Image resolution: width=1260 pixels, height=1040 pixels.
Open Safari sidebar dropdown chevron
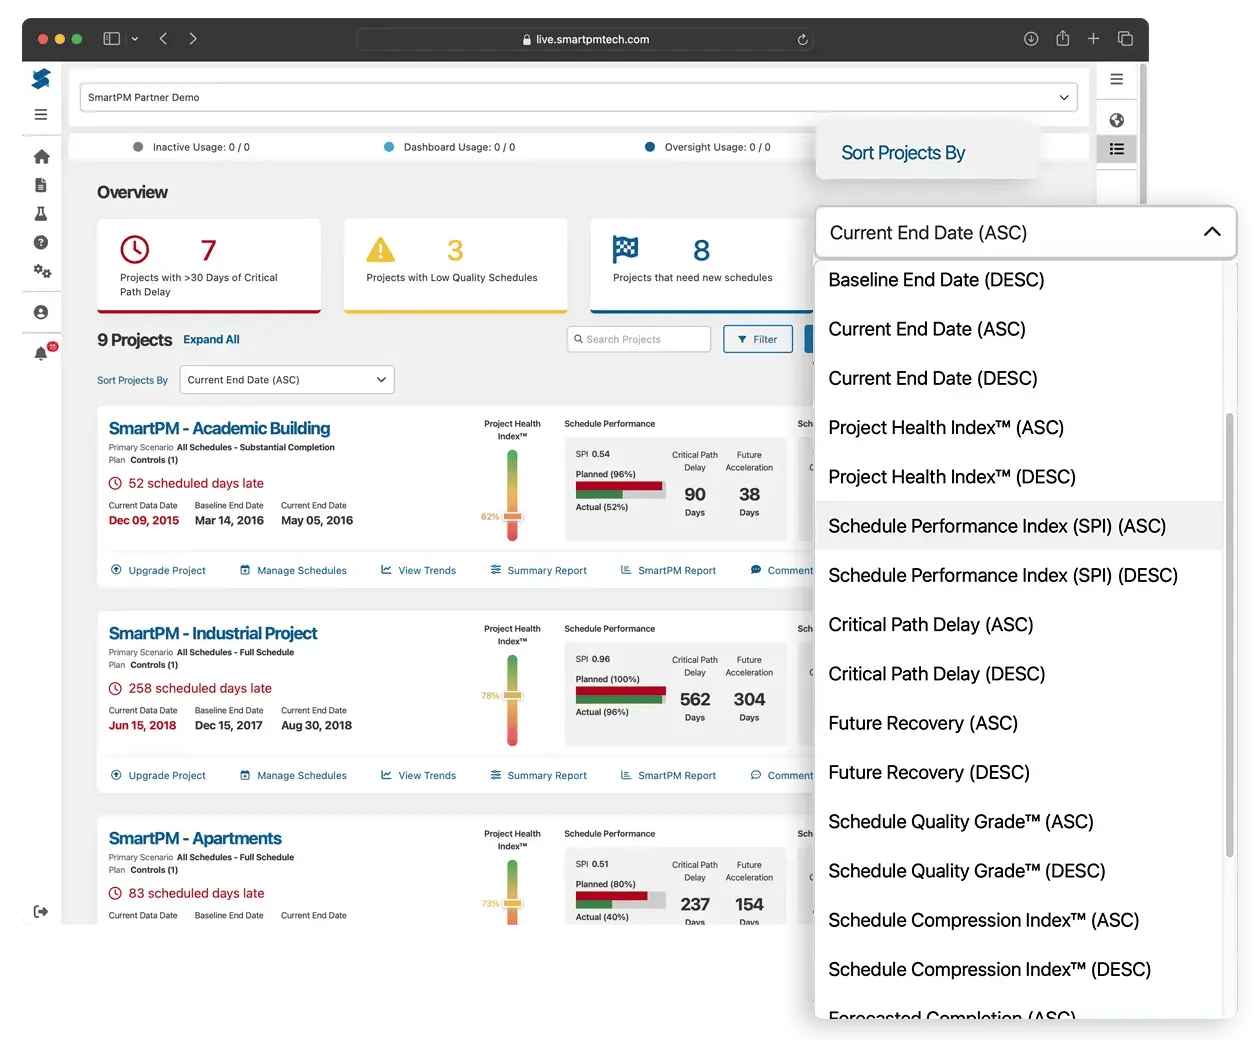[135, 39]
